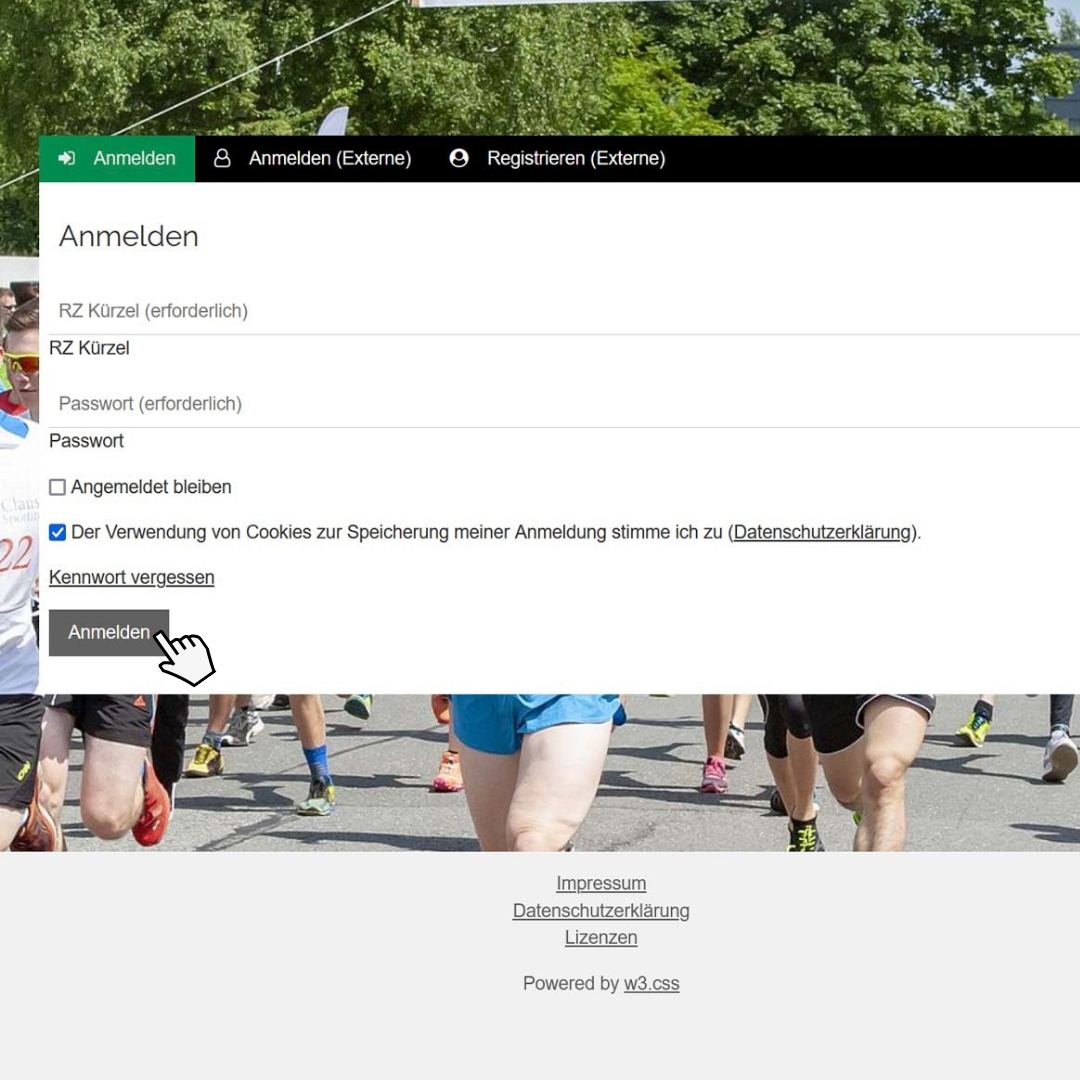Image resolution: width=1080 pixels, height=1080 pixels.
Task: Open the Impressum footer link
Action: click(x=601, y=884)
